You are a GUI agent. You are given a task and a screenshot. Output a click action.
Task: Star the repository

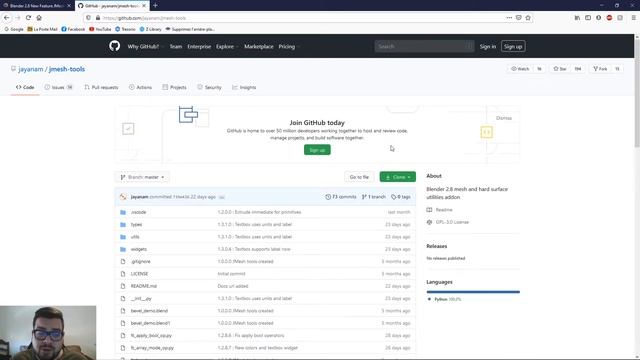(560, 69)
